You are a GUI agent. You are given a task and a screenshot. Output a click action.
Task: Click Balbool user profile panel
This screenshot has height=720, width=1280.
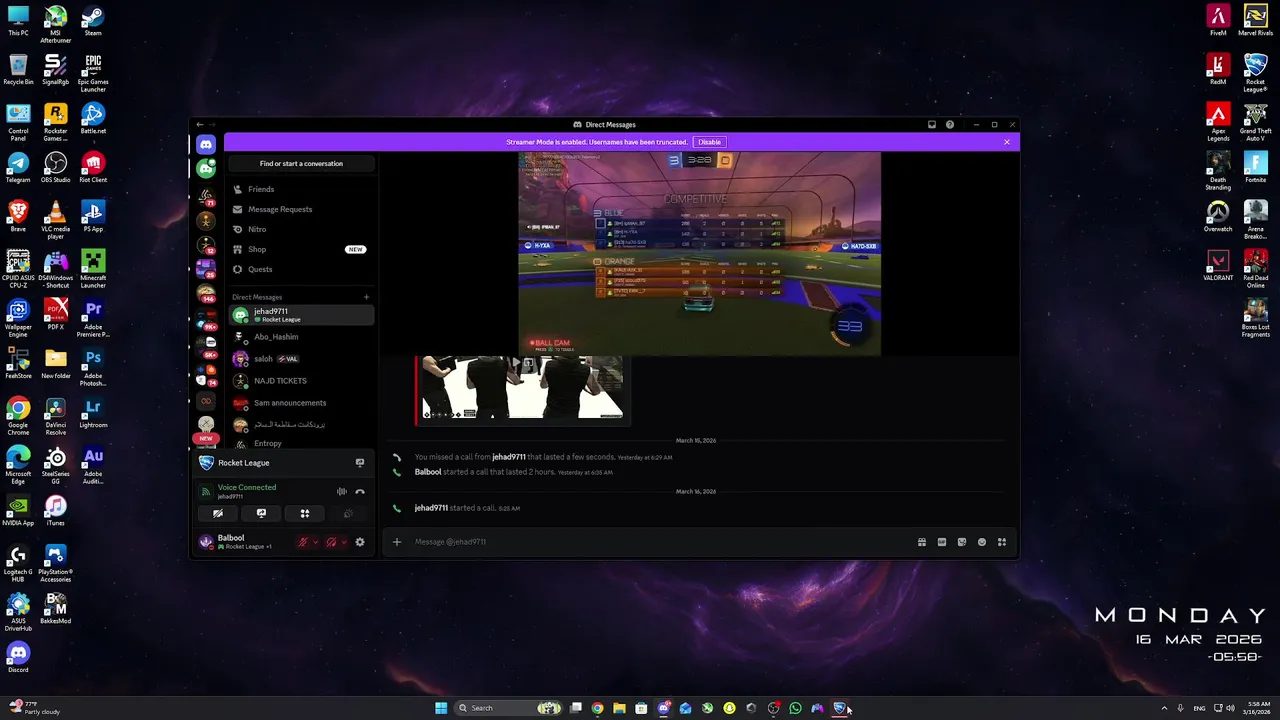[245, 542]
